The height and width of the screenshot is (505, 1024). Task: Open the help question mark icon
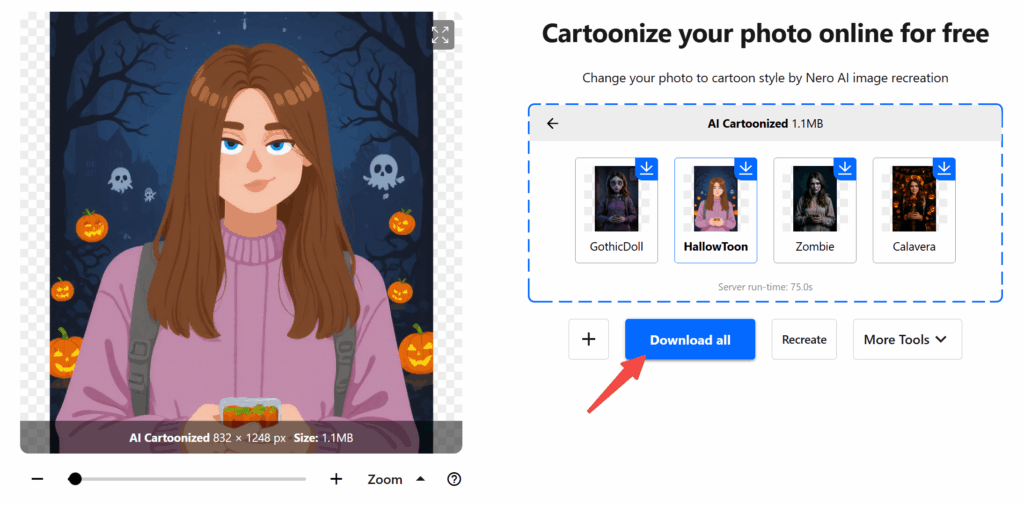tap(454, 479)
